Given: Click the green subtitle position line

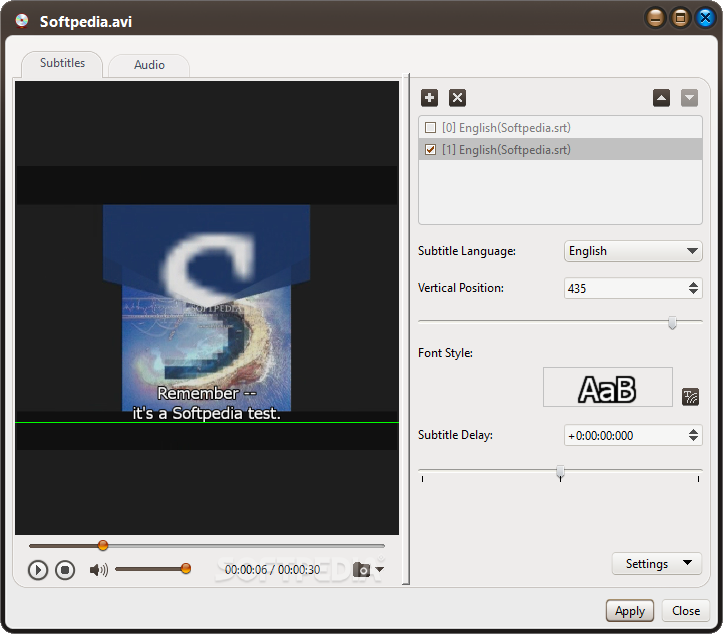Looking at the screenshot, I should pyautogui.click(x=207, y=422).
